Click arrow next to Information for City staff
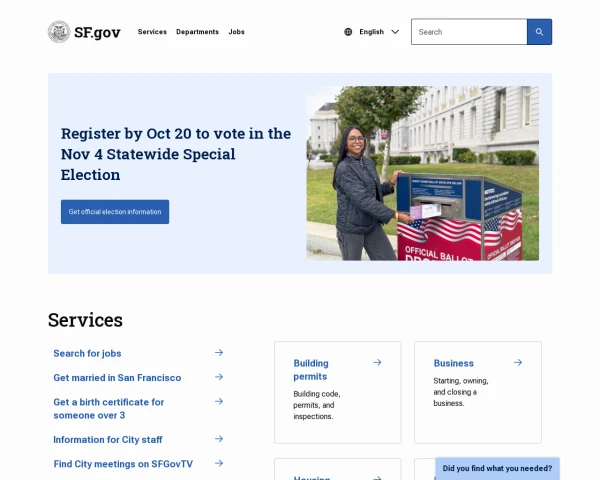The image size is (600, 480). pyautogui.click(x=219, y=439)
